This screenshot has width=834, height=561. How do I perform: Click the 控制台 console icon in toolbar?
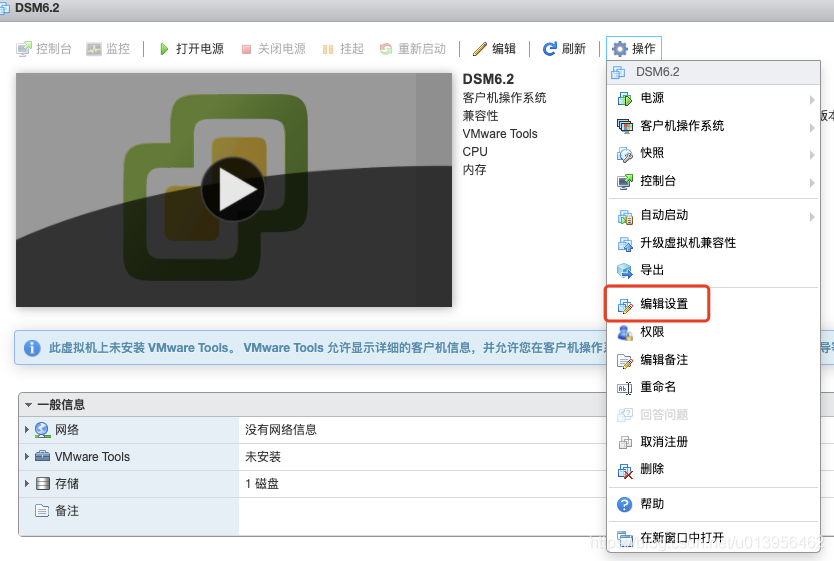[x=24, y=49]
